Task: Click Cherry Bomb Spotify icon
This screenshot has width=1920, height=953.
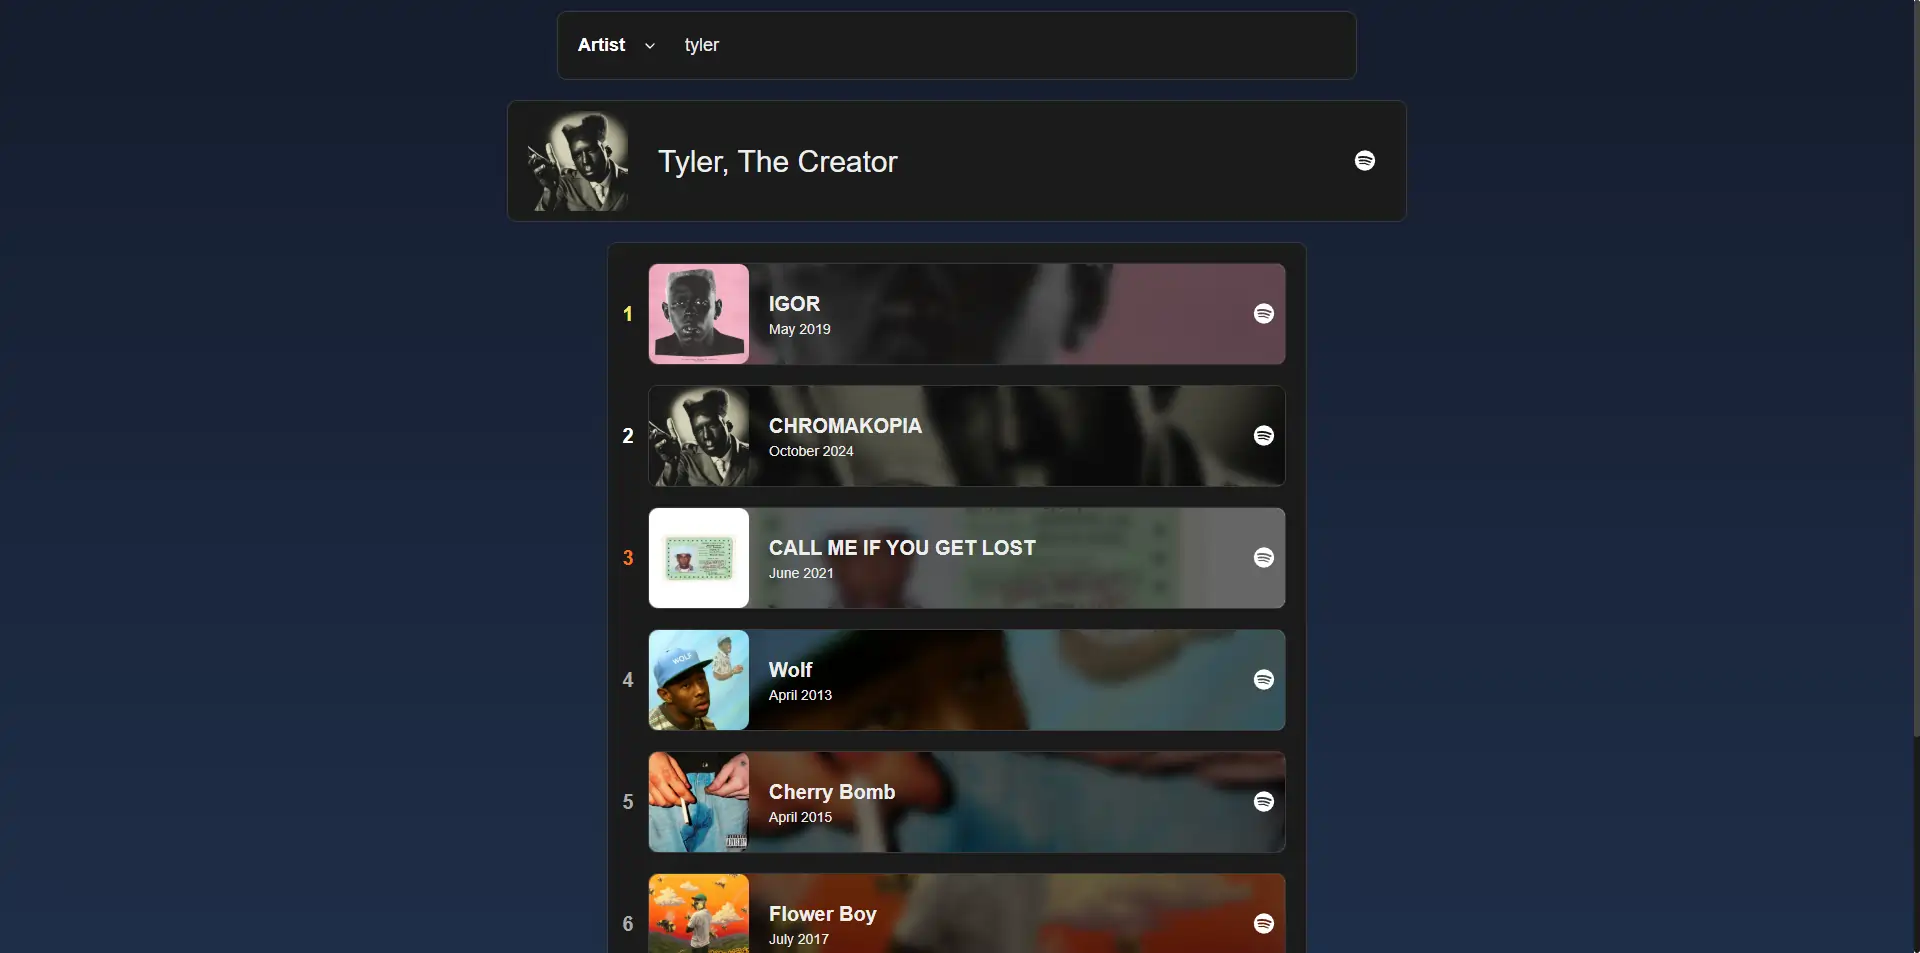Action: coord(1263,802)
